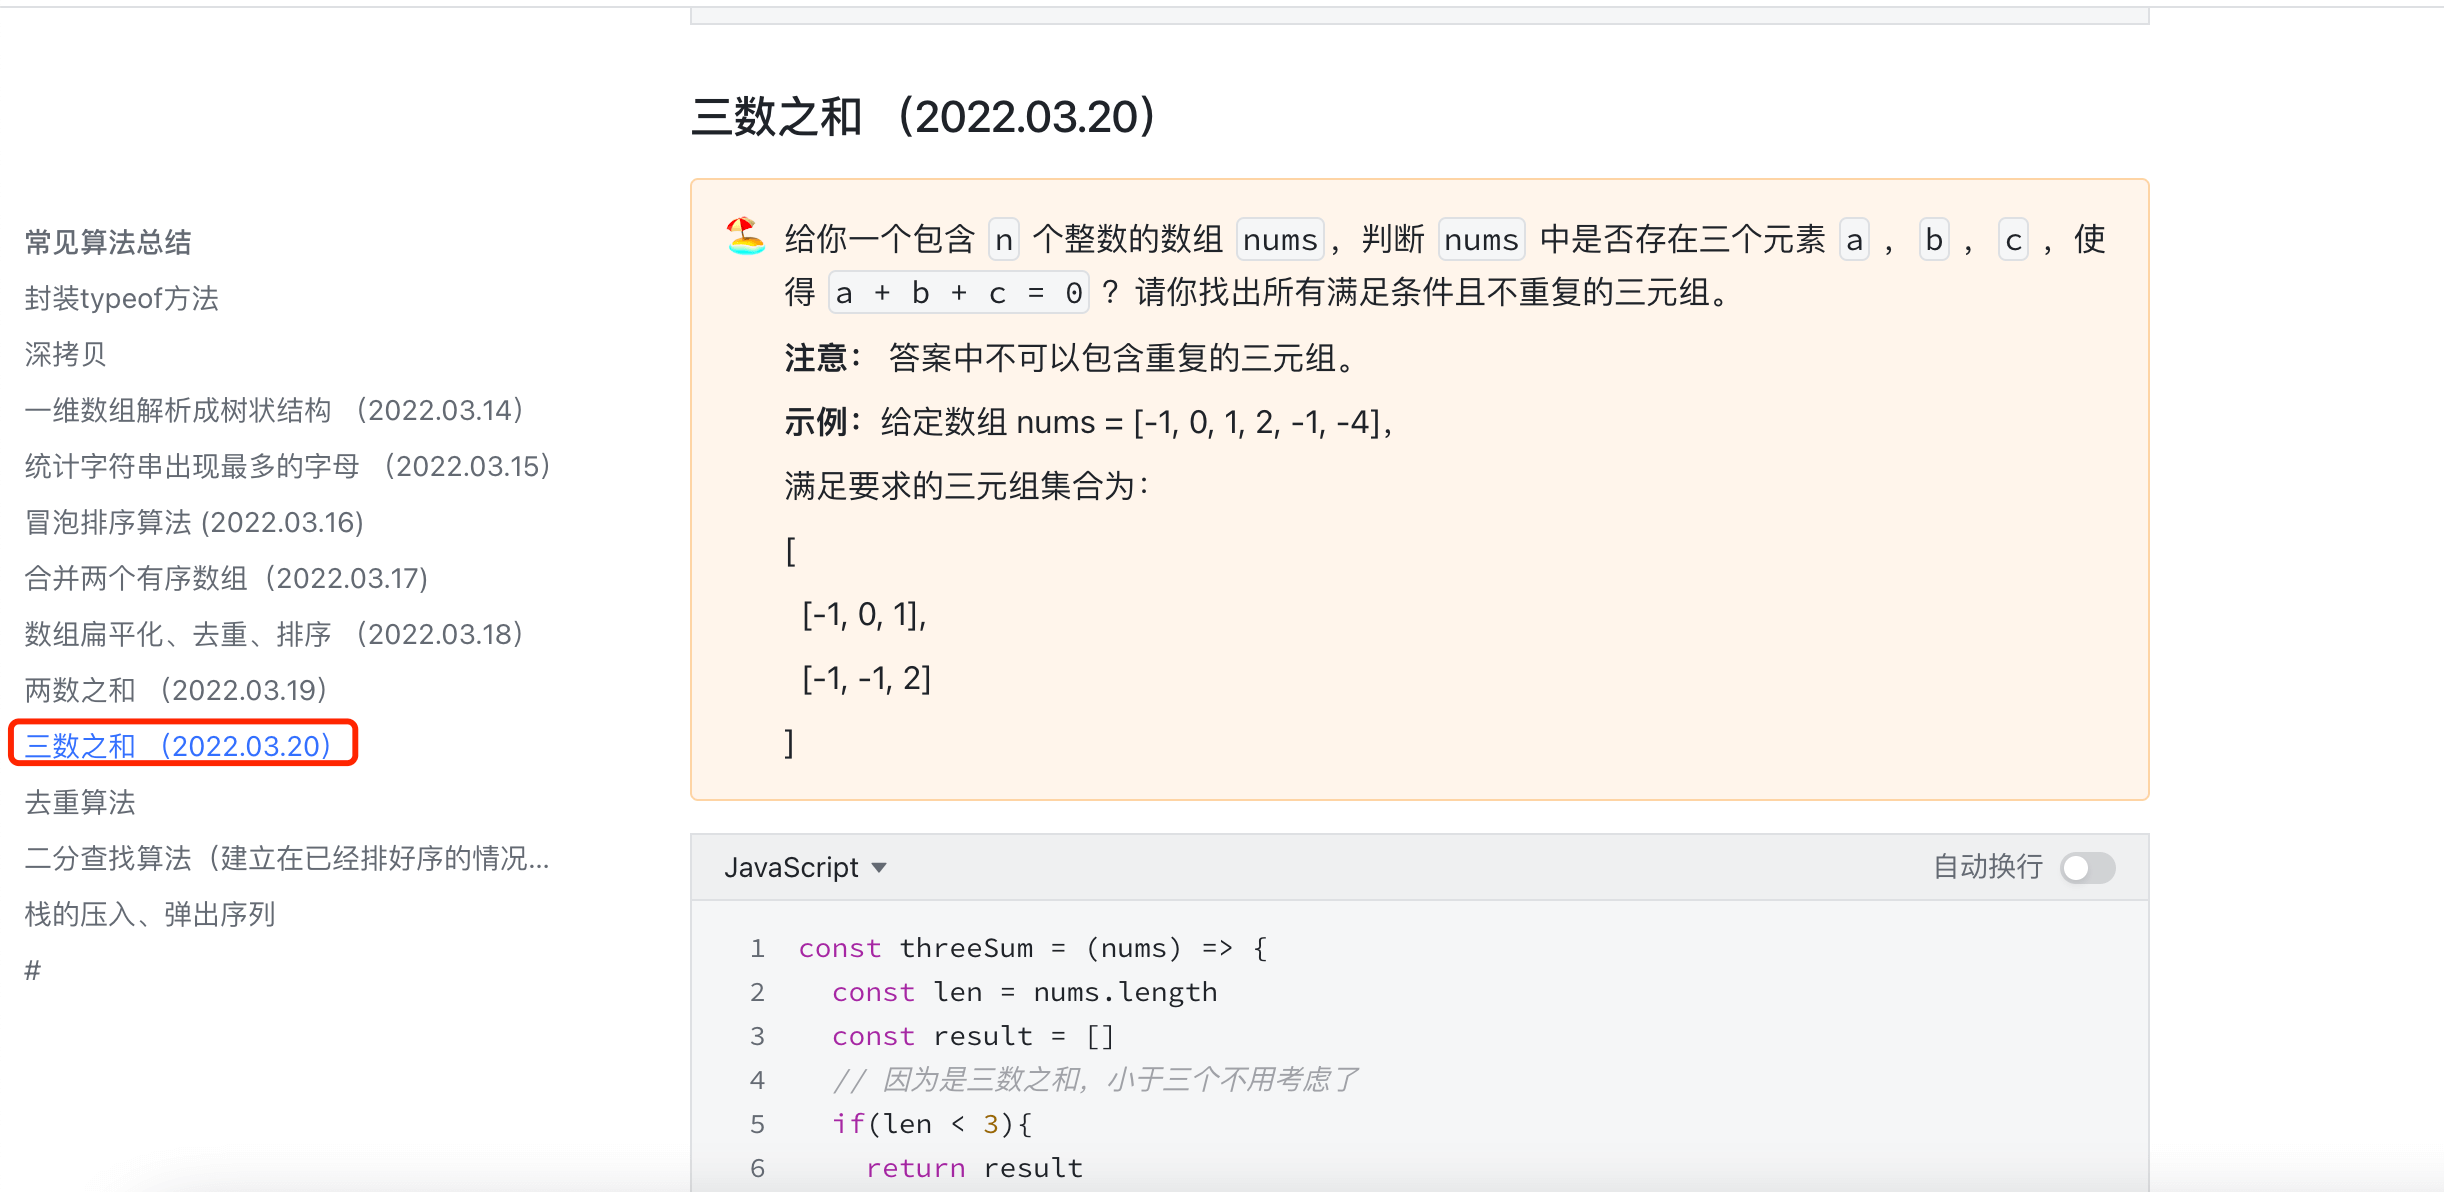2444x1192 pixels.
Task: Select 去重算法 in the outline
Action: click(x=80, y=802)
